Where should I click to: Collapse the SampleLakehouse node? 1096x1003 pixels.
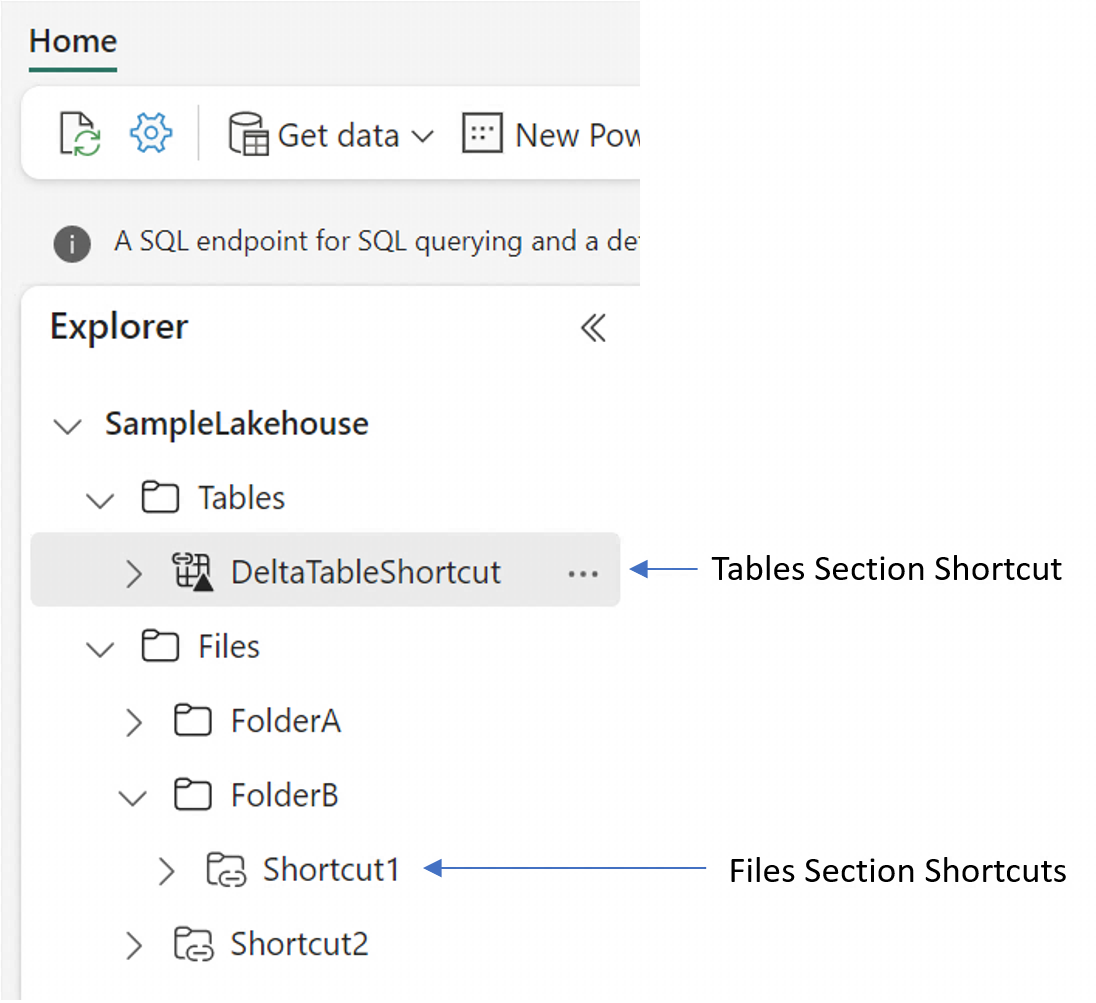click(x=66, y=425)
